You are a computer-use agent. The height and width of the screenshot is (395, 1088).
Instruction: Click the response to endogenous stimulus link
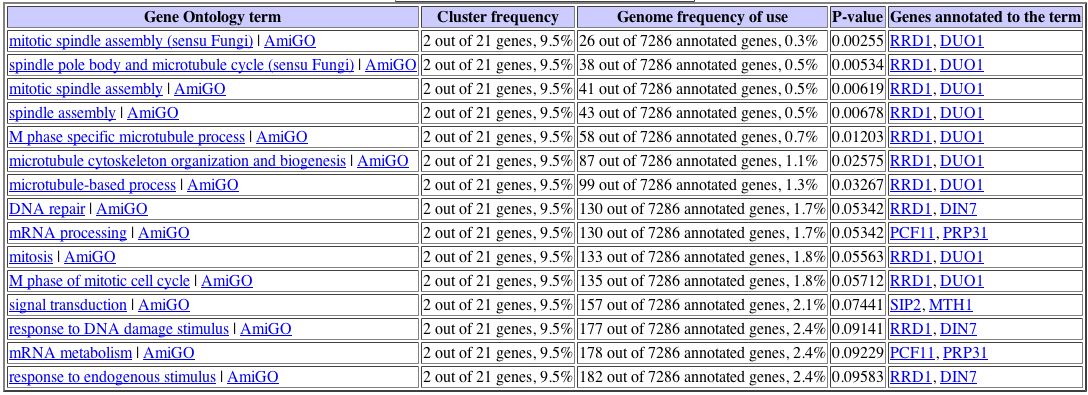(112, 377)
